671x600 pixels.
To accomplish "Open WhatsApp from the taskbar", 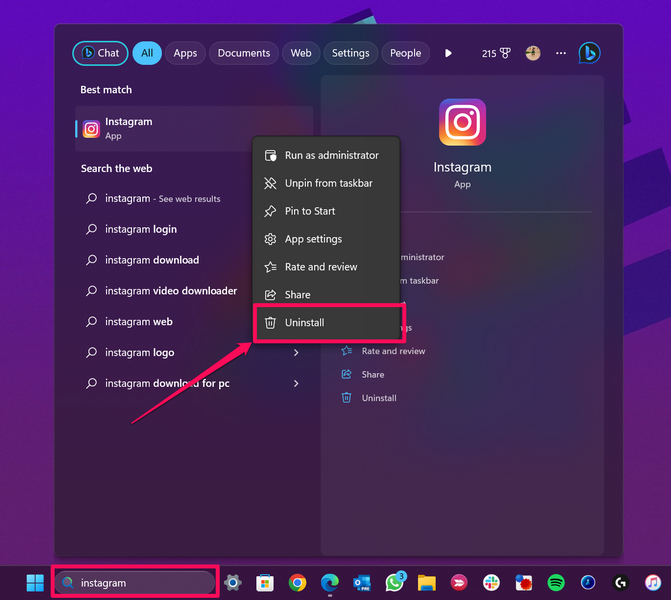I will (394, 582).
